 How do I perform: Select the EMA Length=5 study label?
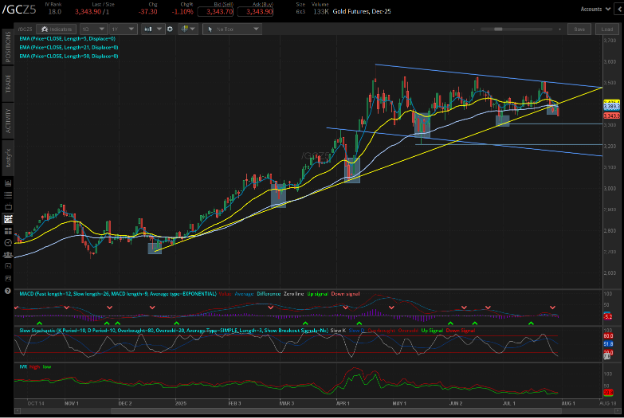pos(68,39)
